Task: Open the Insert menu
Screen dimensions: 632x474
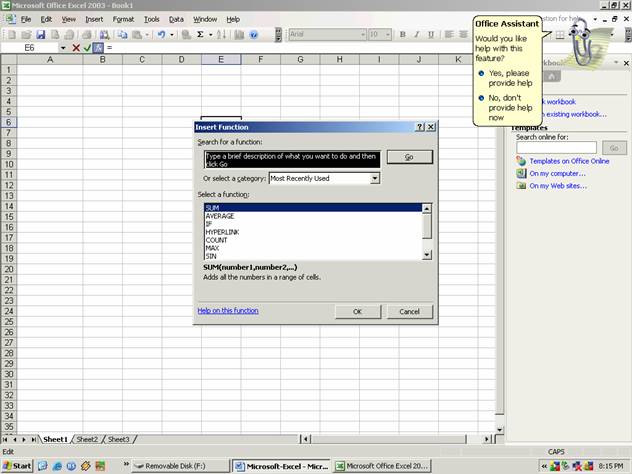Action: pyautogui.click(x=94, y=19)
